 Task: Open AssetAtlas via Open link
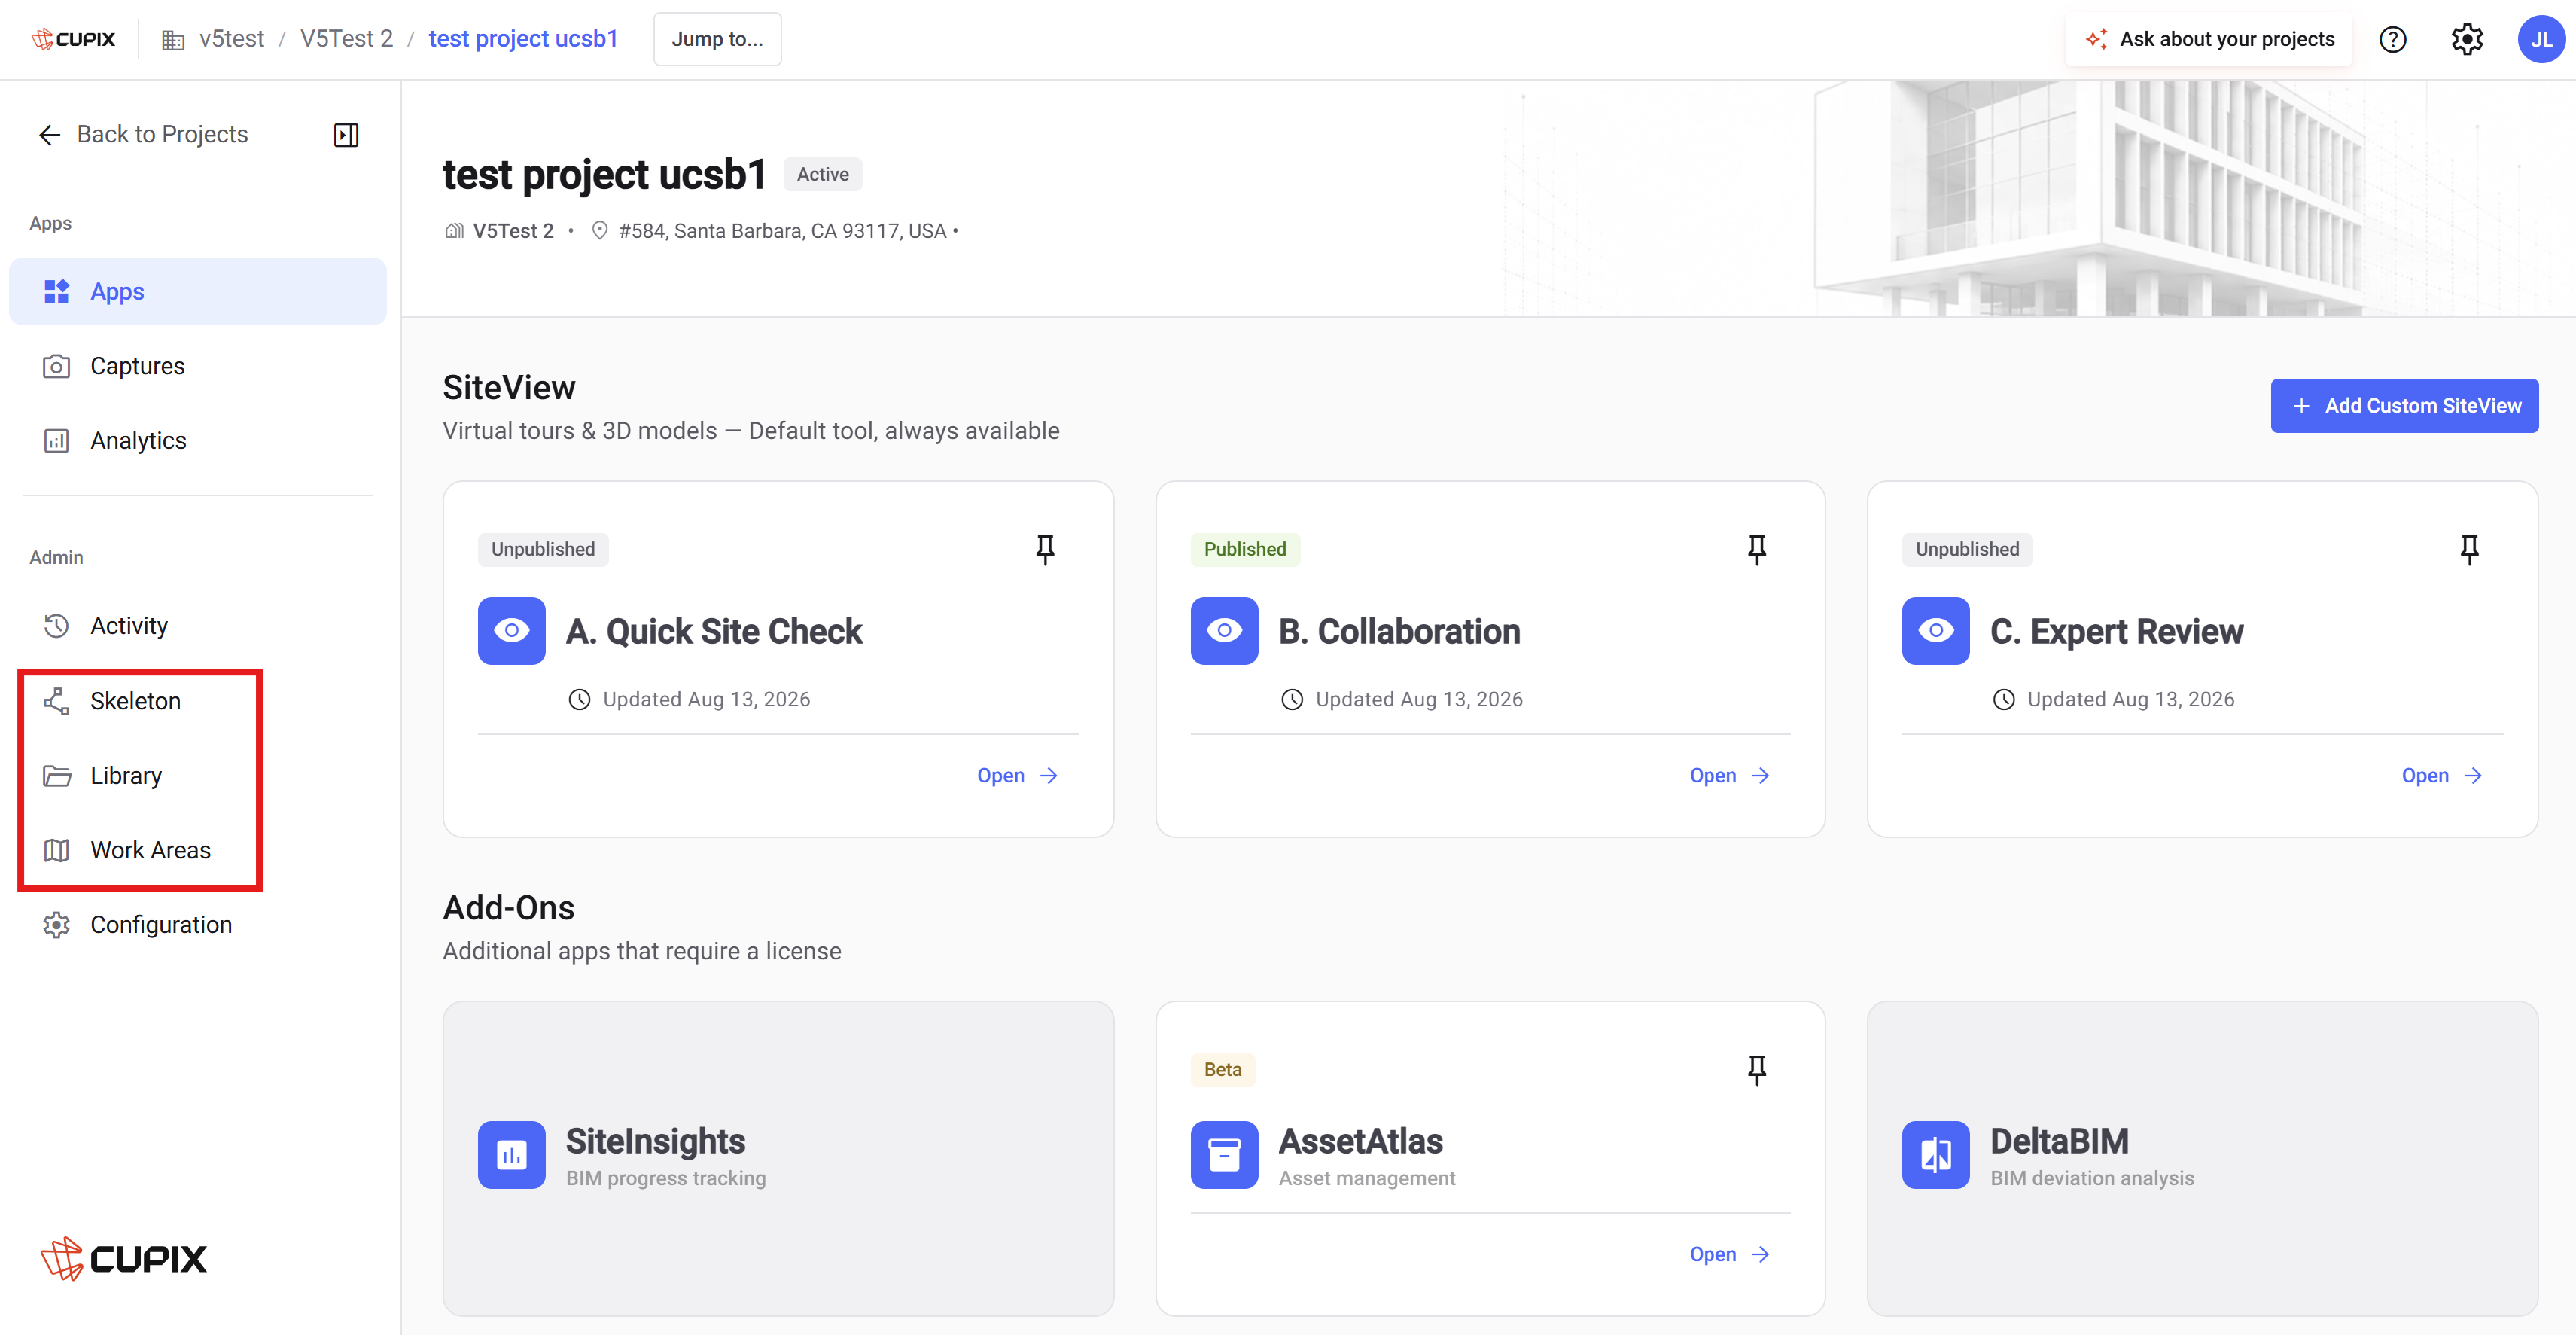click(1729, 1255)
